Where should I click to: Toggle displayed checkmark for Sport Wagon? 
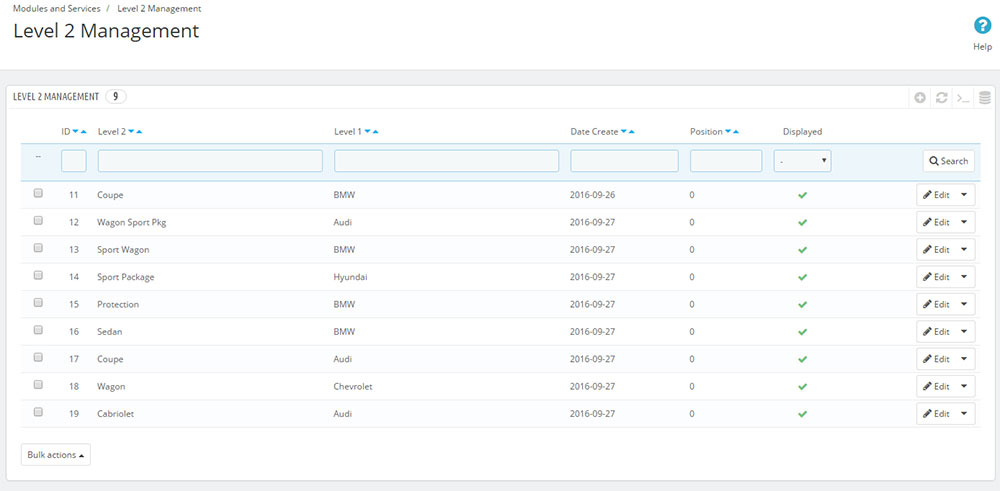point(802,250)
